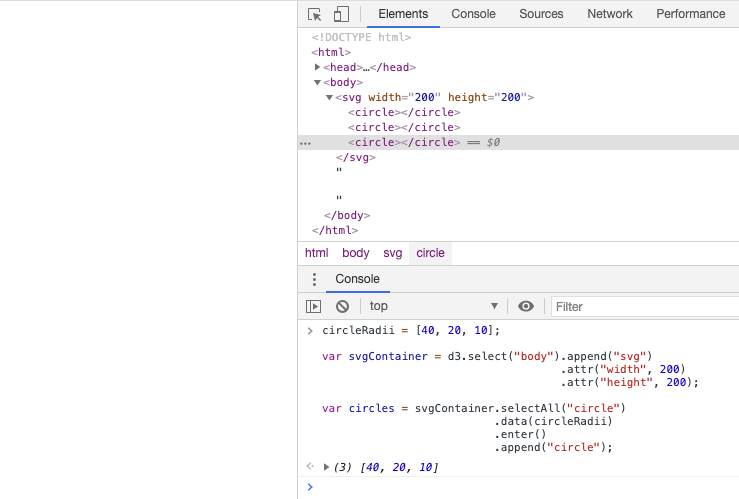This screenshot has height=499, width=739.
Task: Click the .data(circleRadii) code line
Action: [x=553, y=421]
